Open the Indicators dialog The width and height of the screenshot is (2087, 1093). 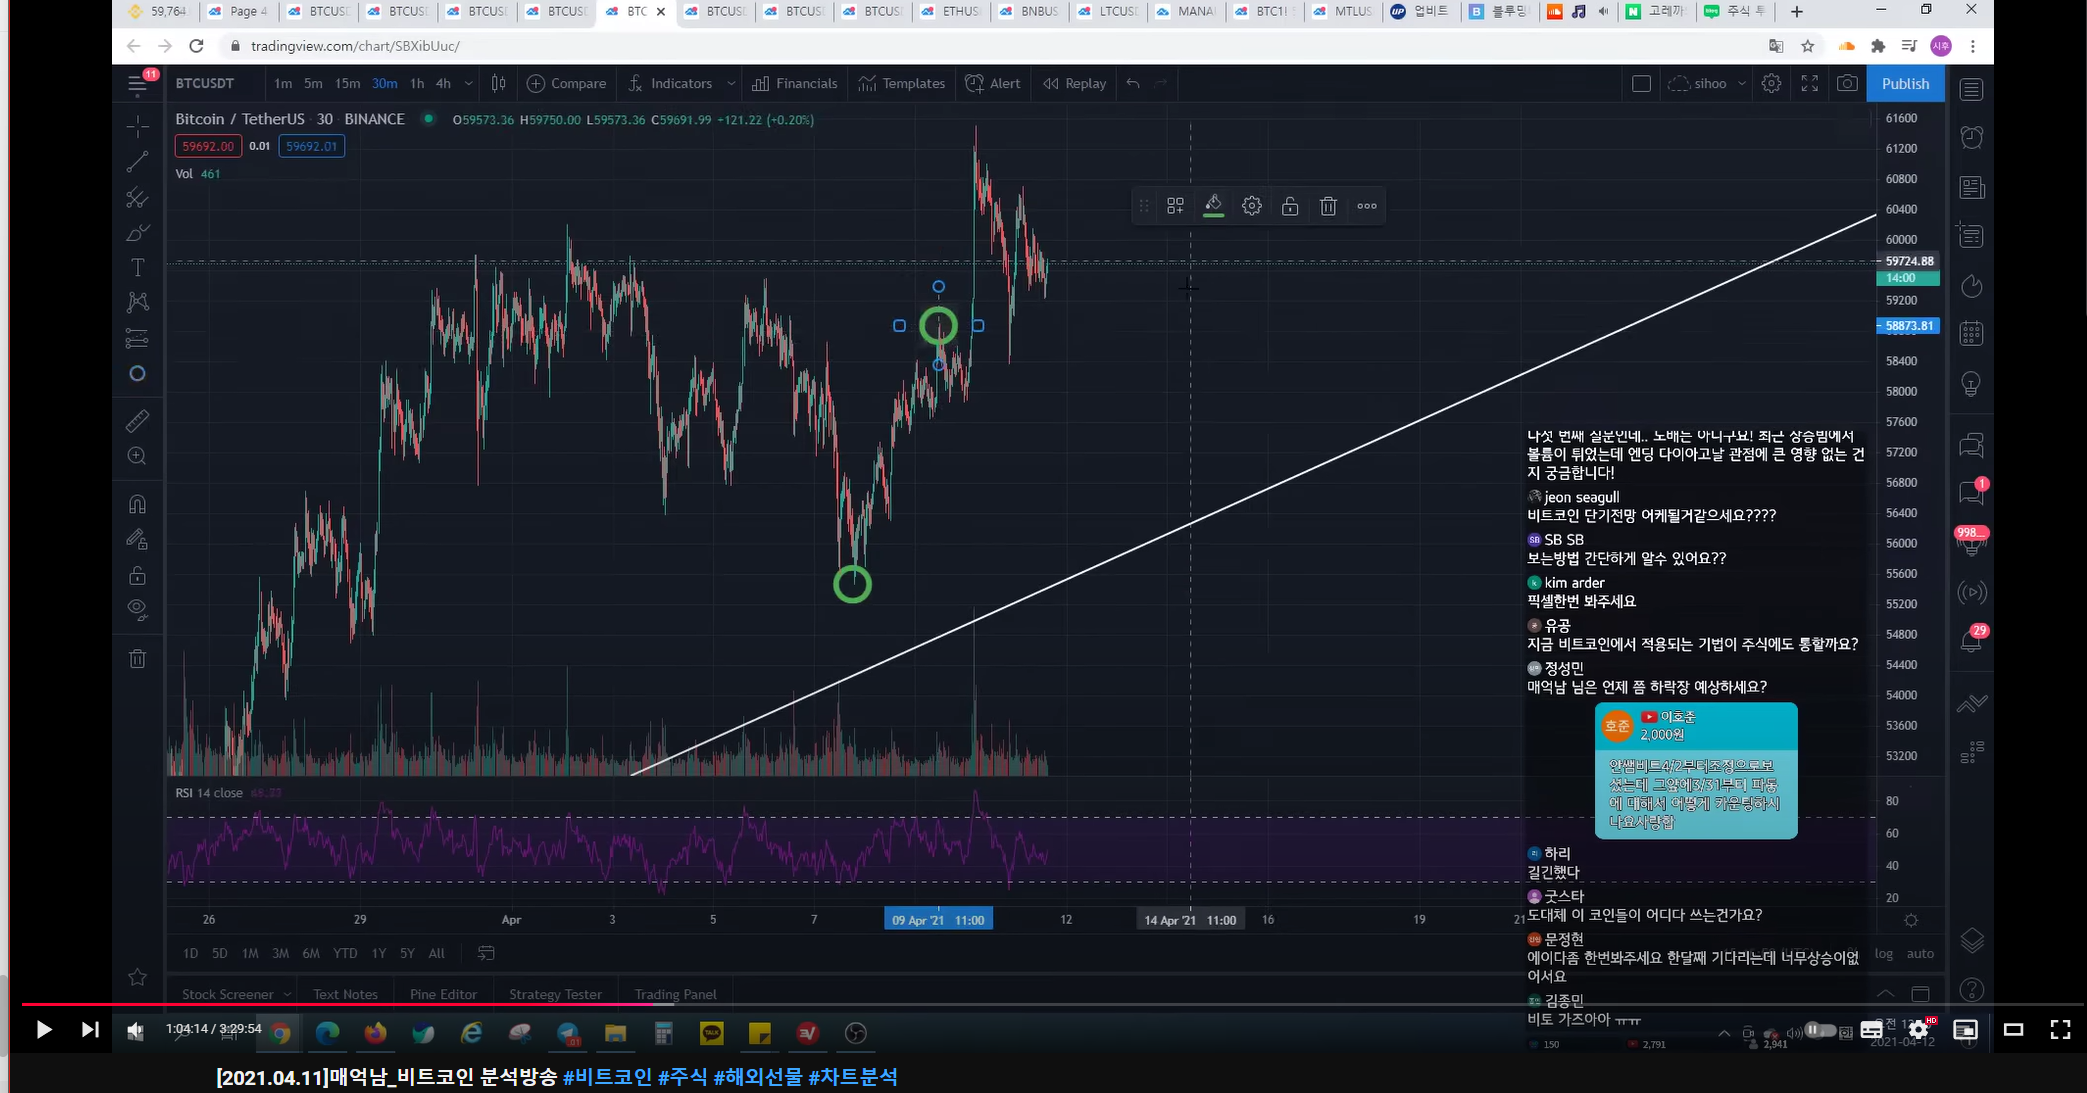click(670, 83)
